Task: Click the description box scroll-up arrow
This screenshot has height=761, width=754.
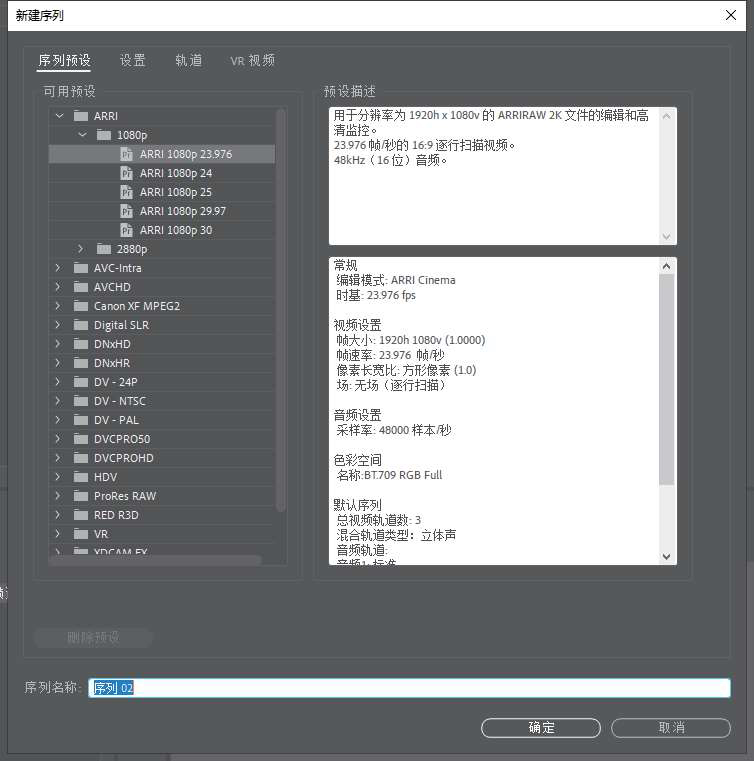Action: coord(667,116)
